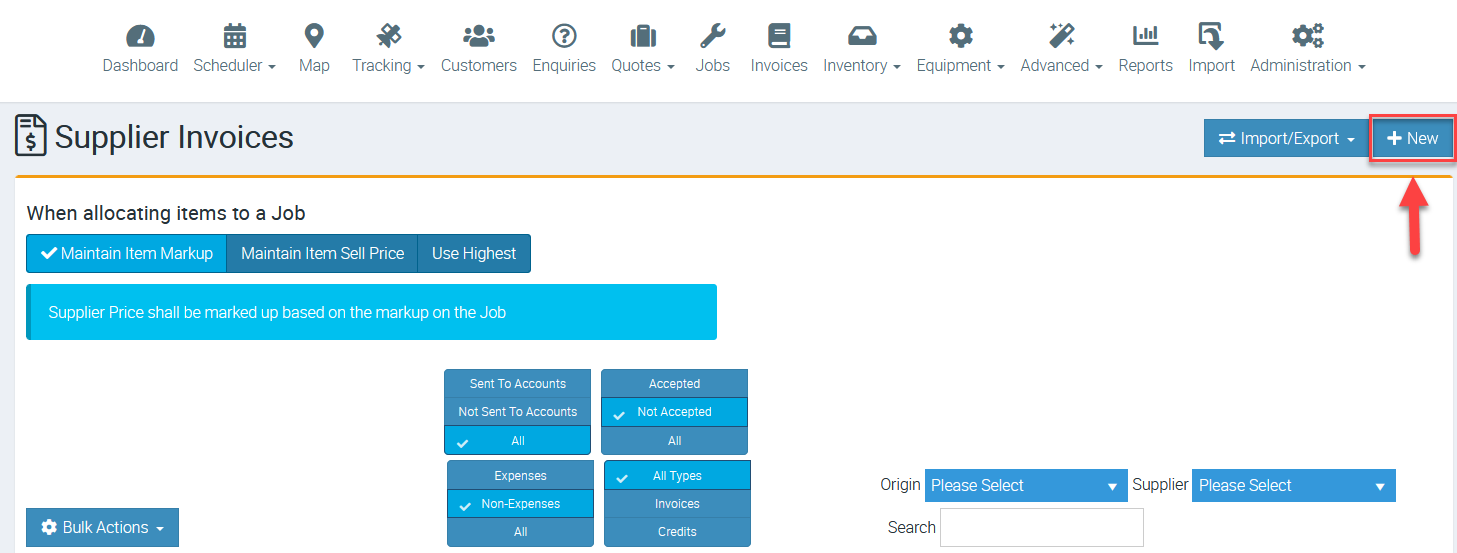Filter by Credits type
1457x553 pixels.
tap(677, 532)
